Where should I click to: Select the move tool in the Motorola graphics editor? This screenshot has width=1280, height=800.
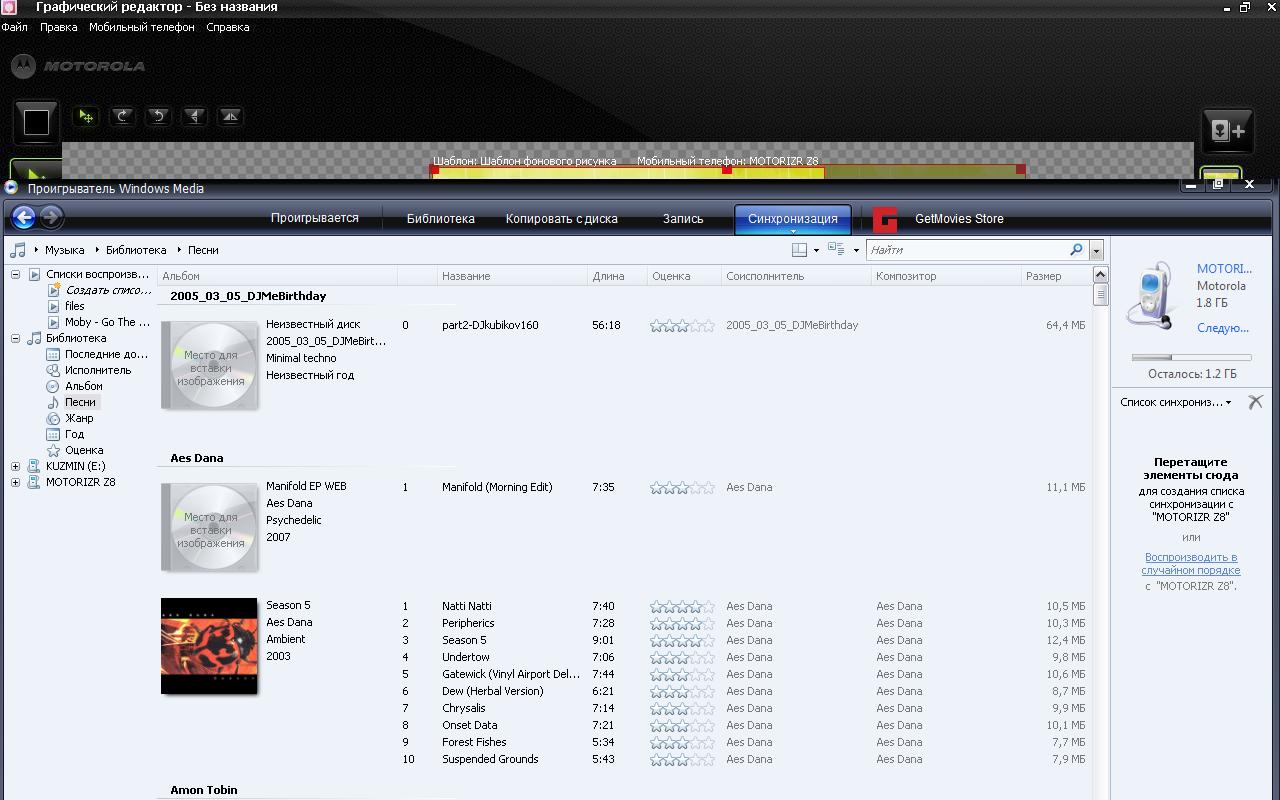click(x=86, y=116)
